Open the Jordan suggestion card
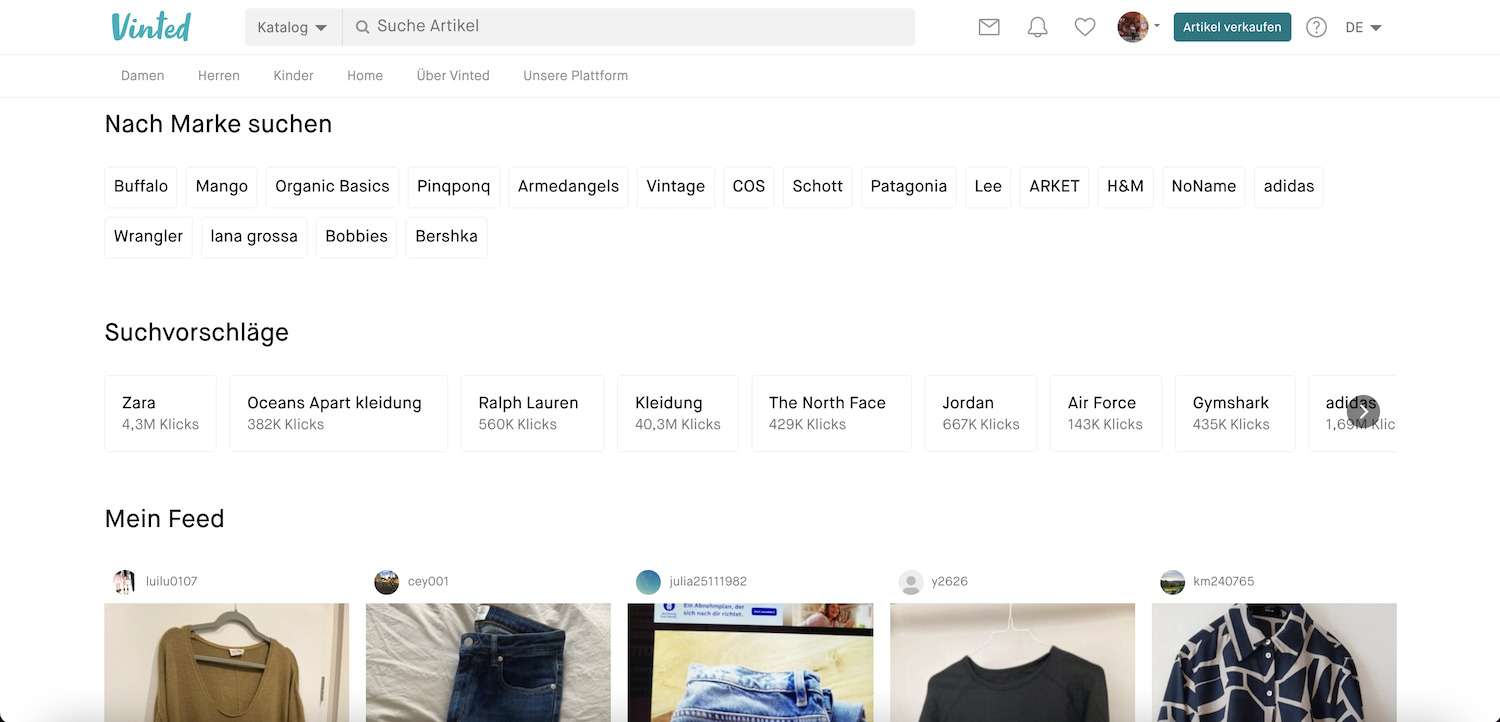The width and height of the screenshot is (1500, 722). coord(981,413)
